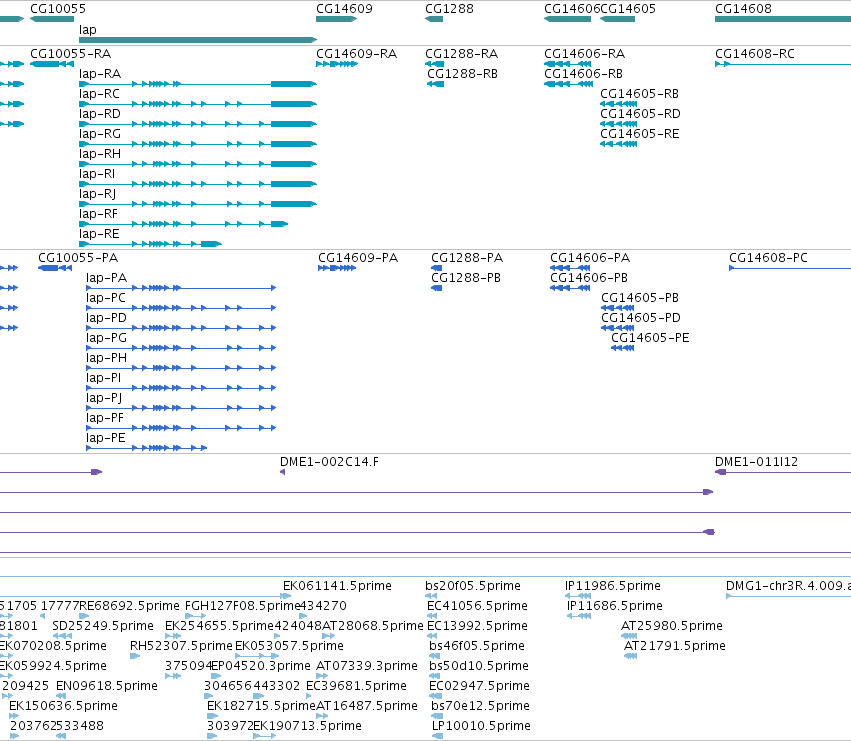The image size is (851, 741).
Task: Select EST label EC39681.5prime
Action: tap(356, 686)
